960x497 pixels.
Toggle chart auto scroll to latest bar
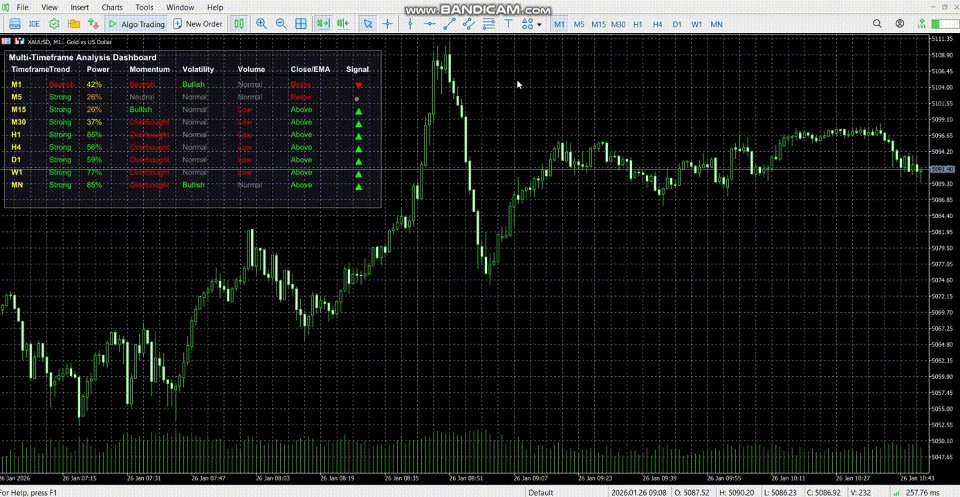tap(323, 24)
